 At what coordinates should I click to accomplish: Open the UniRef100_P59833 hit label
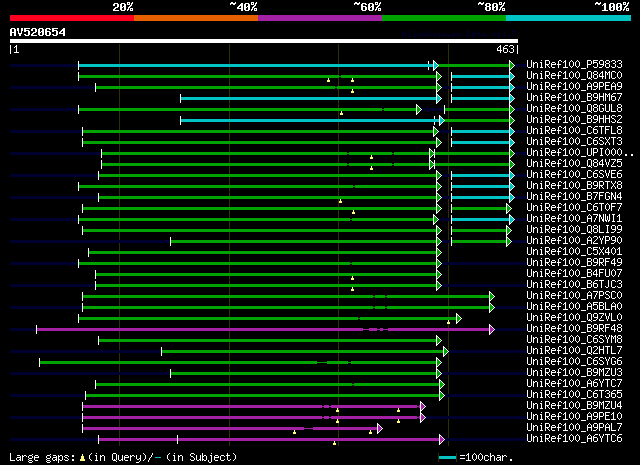coord(574,64)
